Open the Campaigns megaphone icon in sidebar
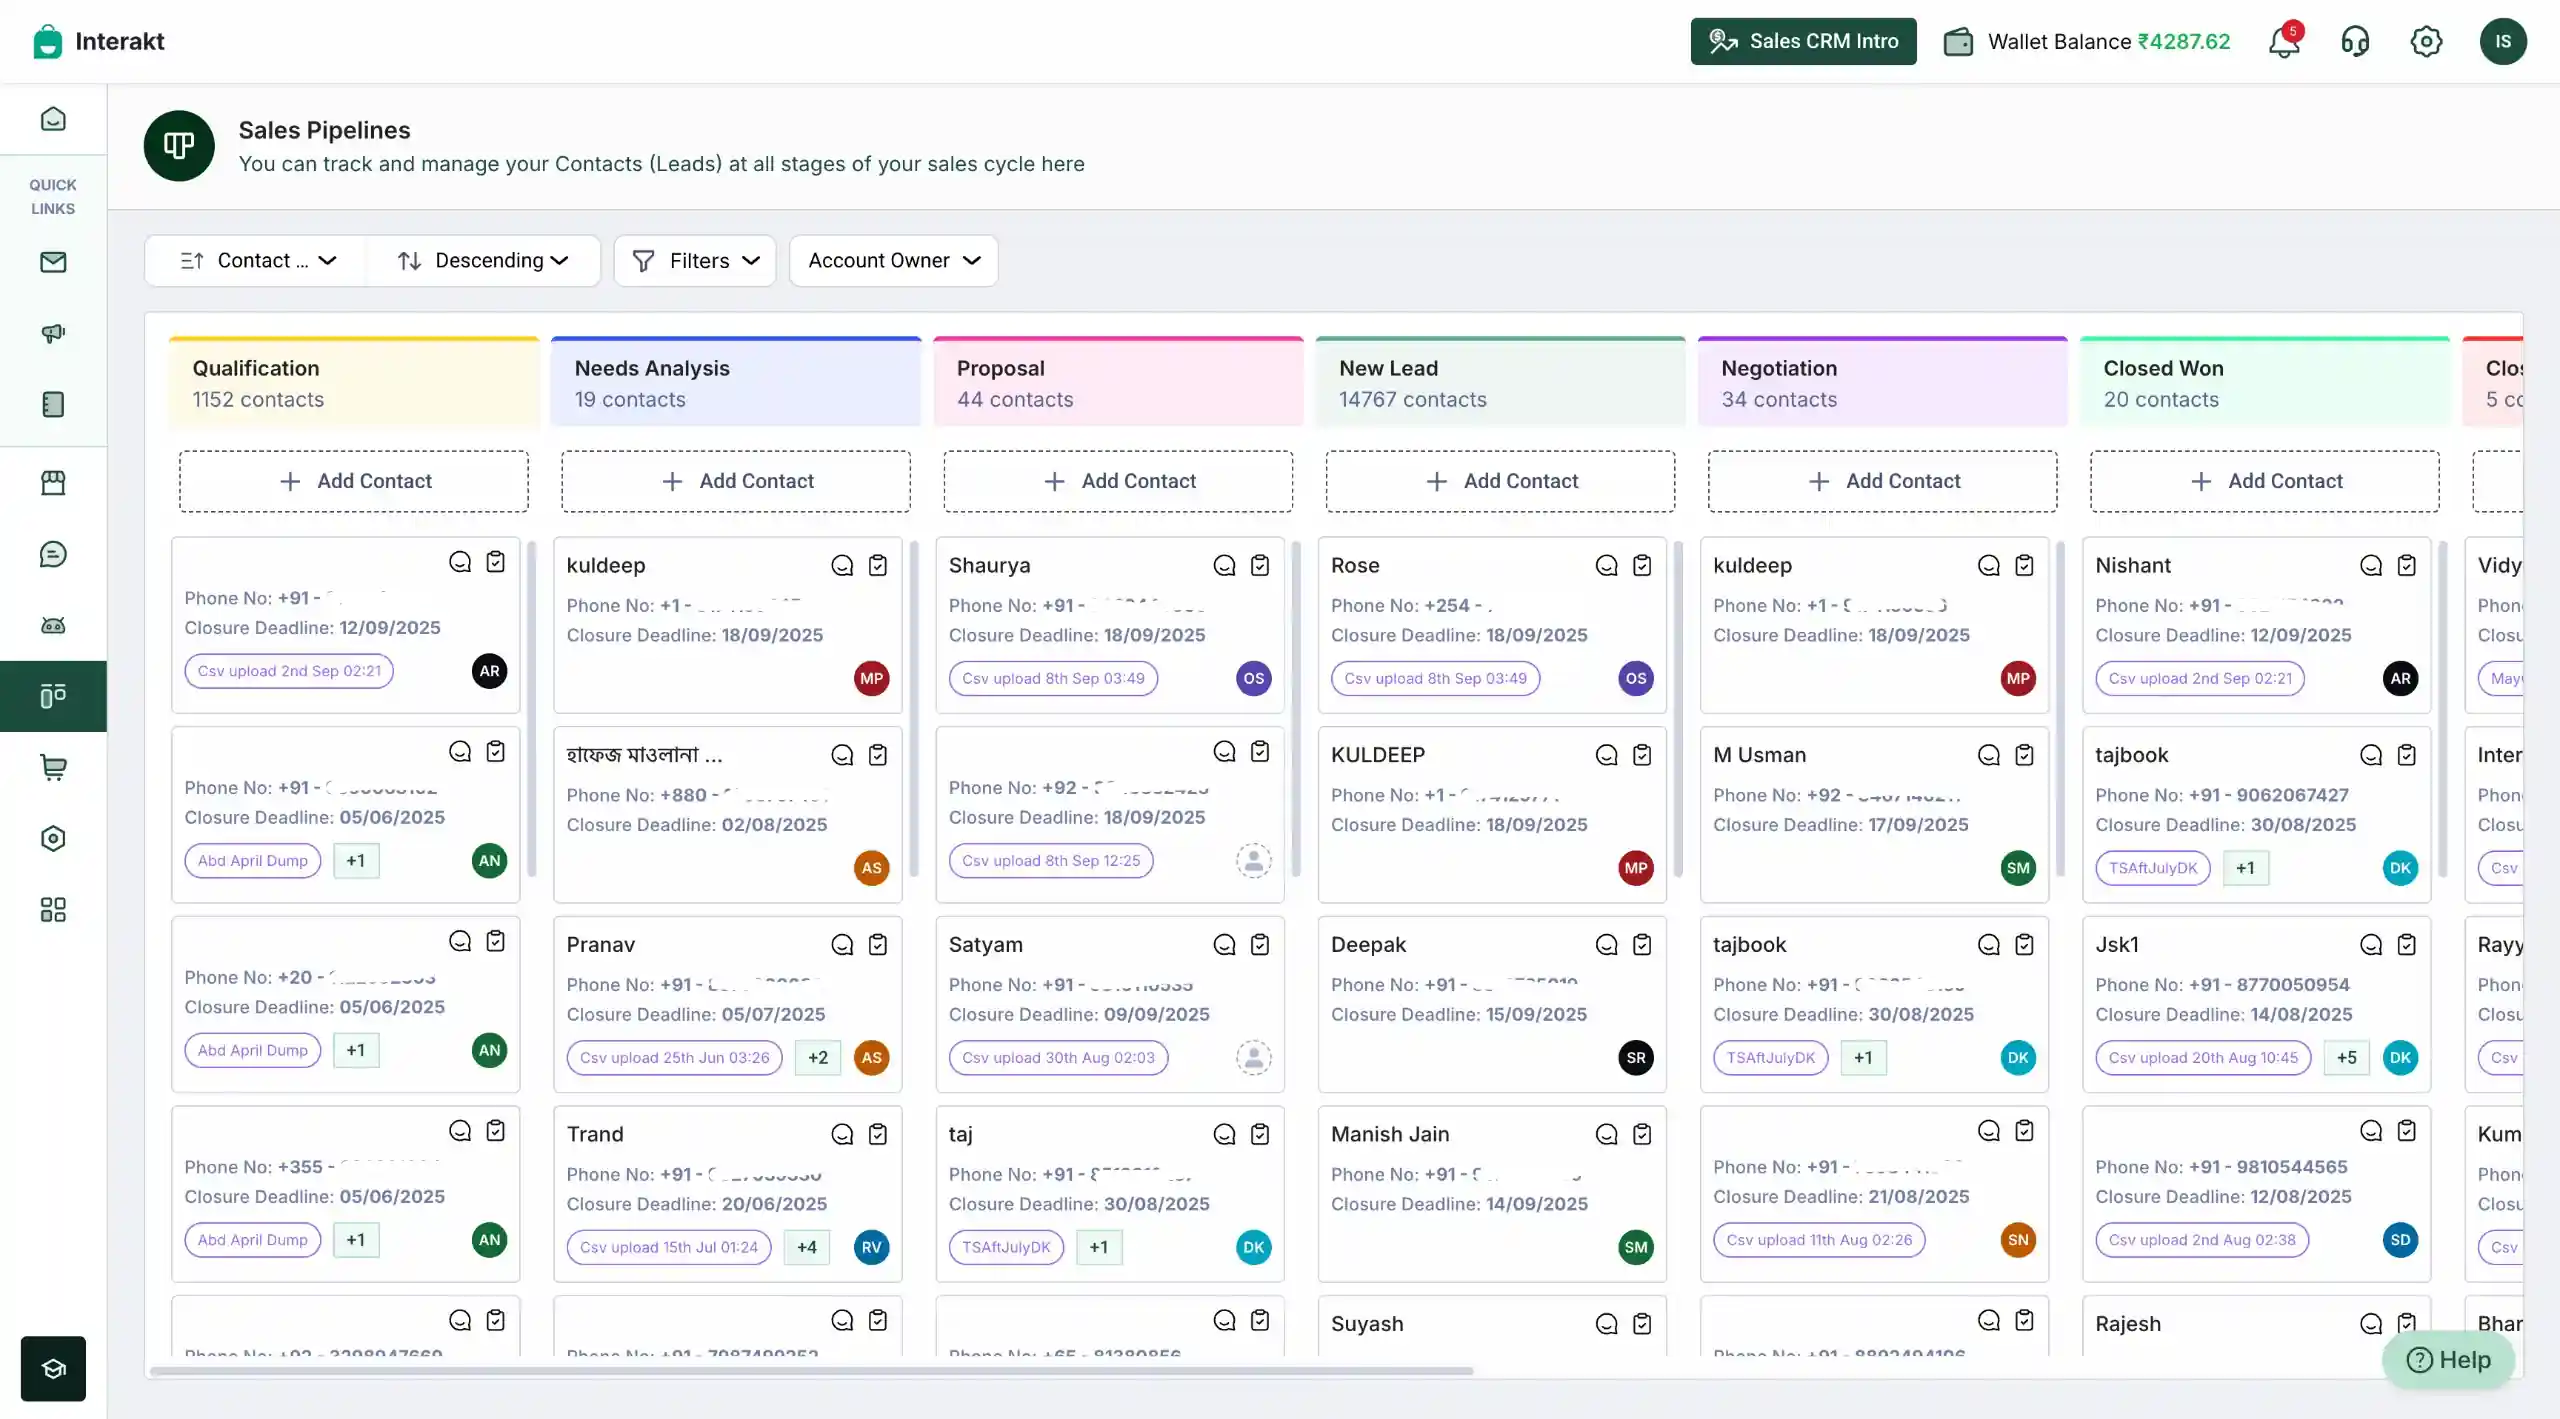Image resolution: width=2560 pixels, height=1419 pixels. (53, 333)
